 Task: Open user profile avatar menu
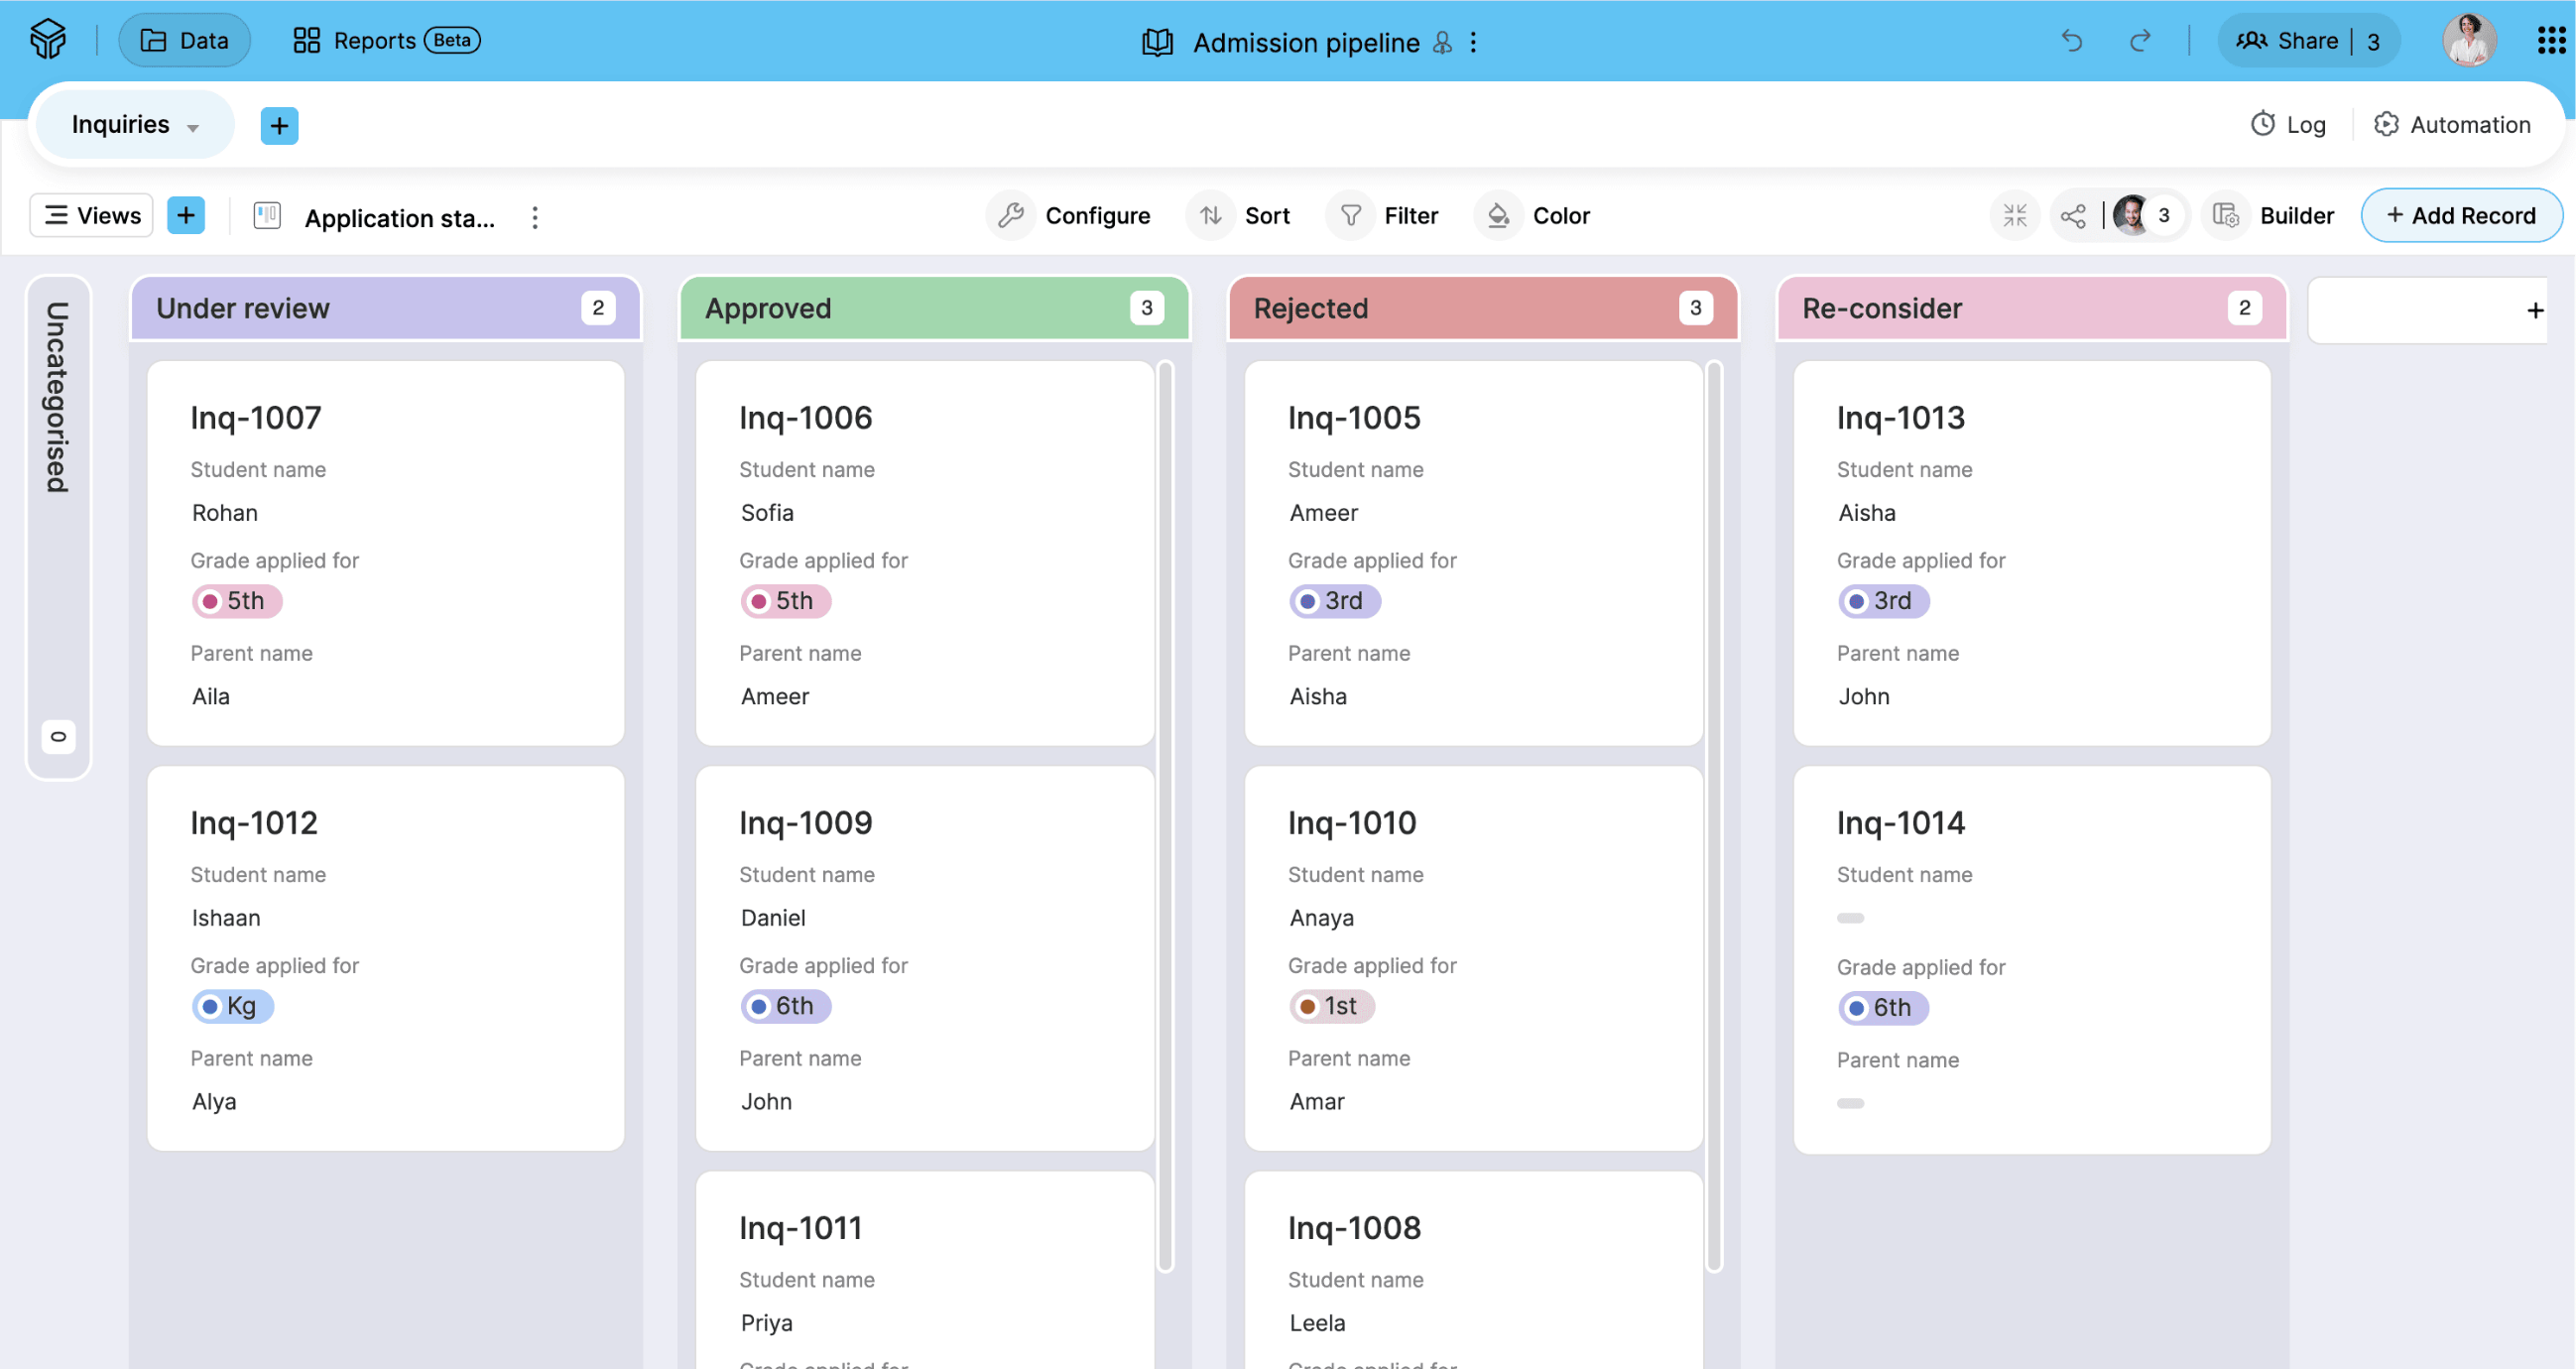pos(2469,40)
